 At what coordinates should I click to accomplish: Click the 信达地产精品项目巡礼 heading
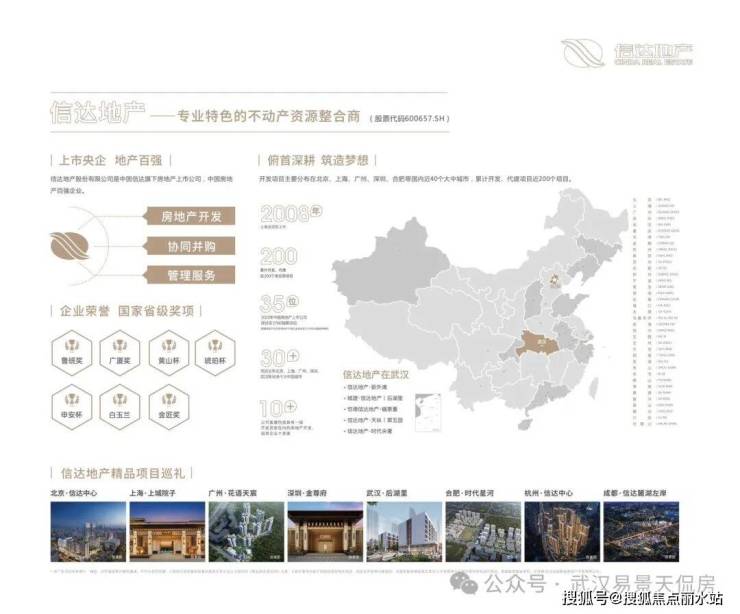tap(123, 473)
